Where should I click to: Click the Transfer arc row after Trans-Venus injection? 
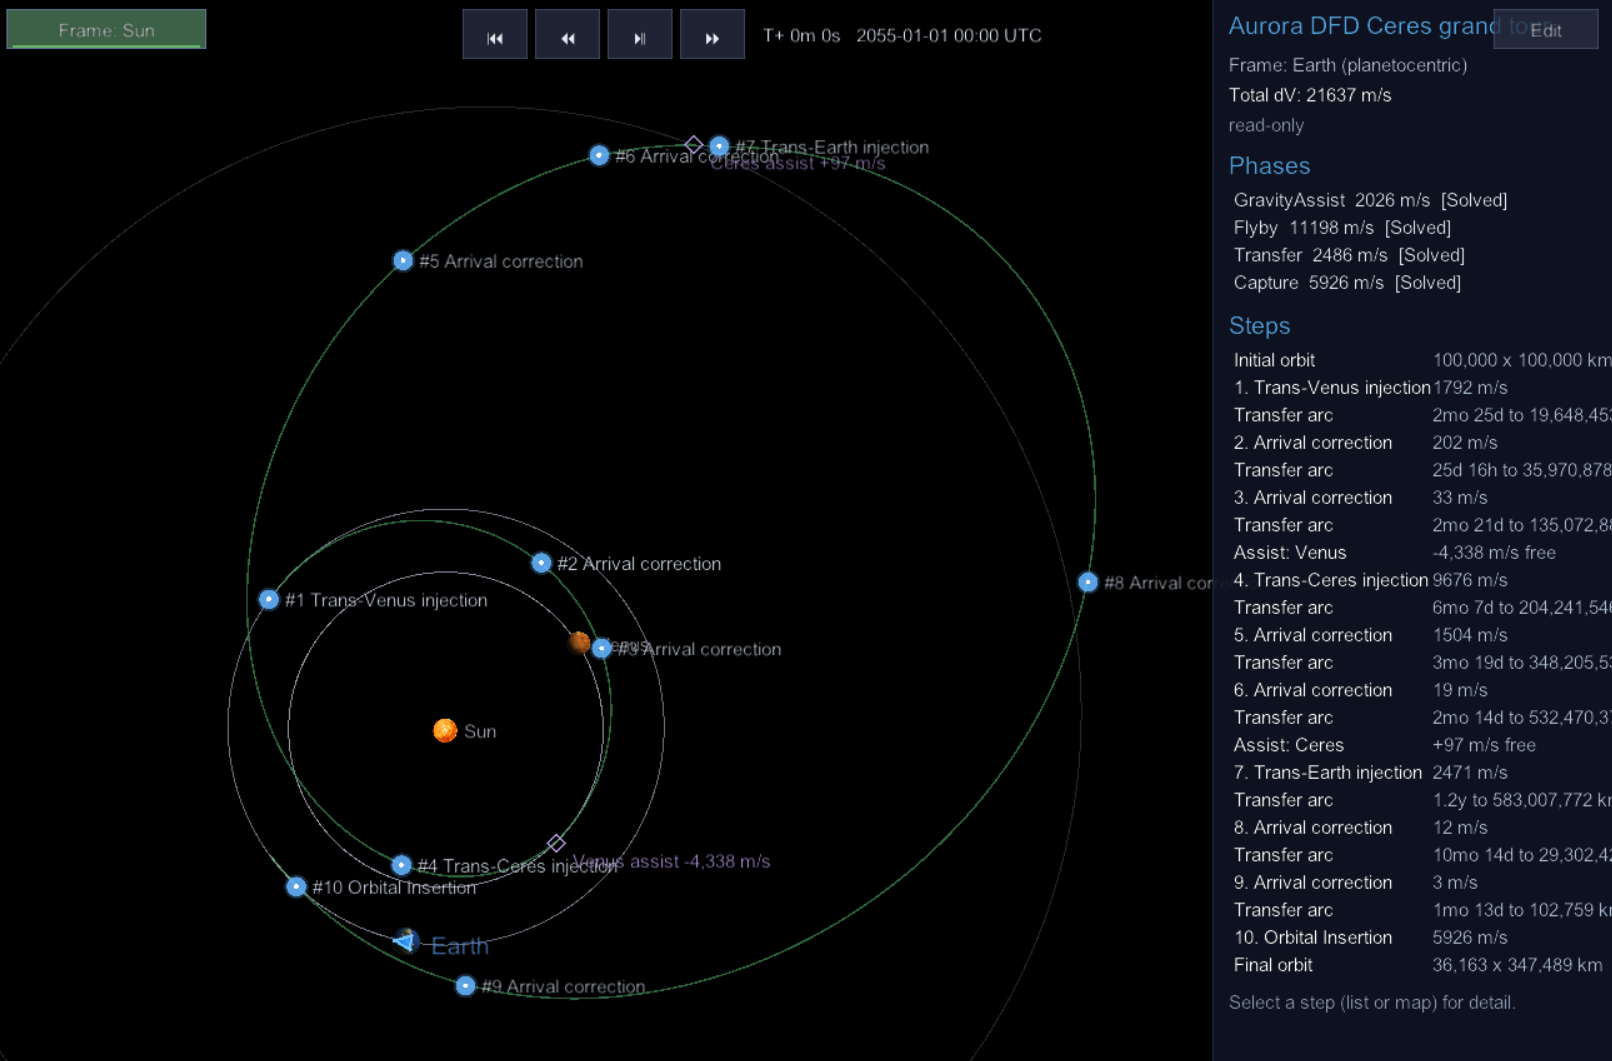coord(1420,415)
